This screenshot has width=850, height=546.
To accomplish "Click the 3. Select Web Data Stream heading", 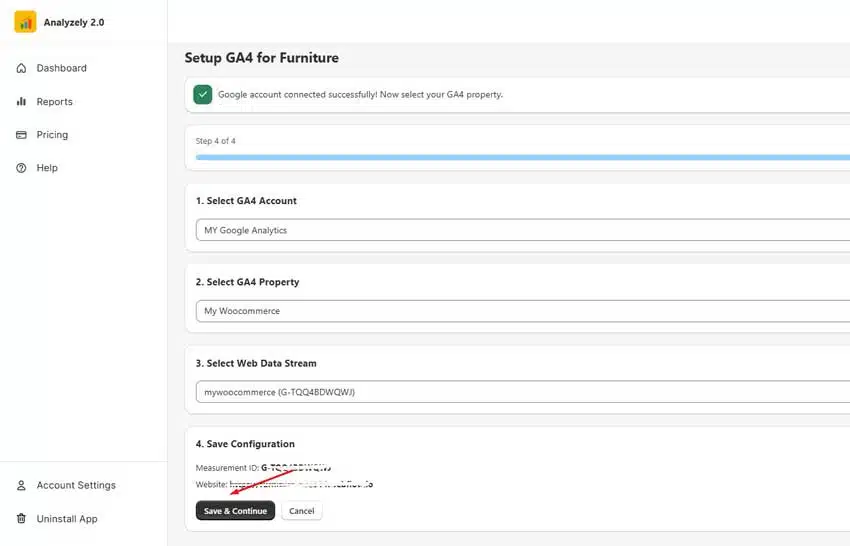I will click(256, 363).
